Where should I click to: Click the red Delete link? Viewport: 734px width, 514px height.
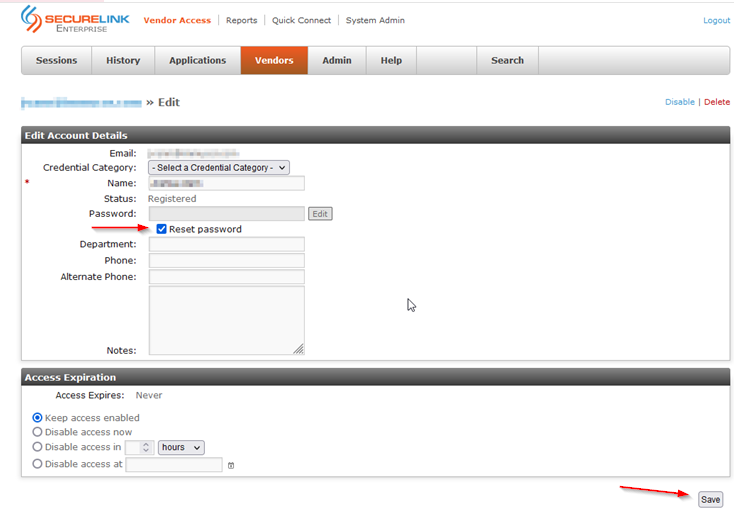[717, 102]
